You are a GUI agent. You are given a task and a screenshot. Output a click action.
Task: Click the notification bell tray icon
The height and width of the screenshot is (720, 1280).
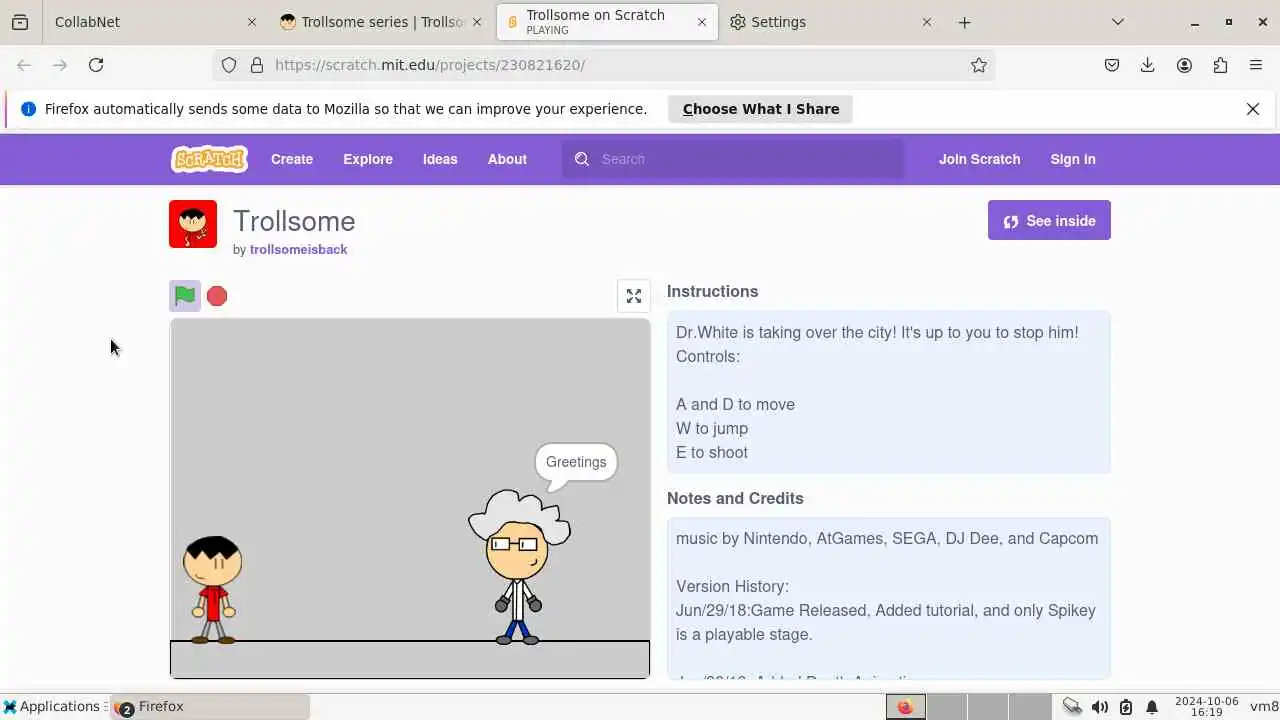tap(1152, 707)
